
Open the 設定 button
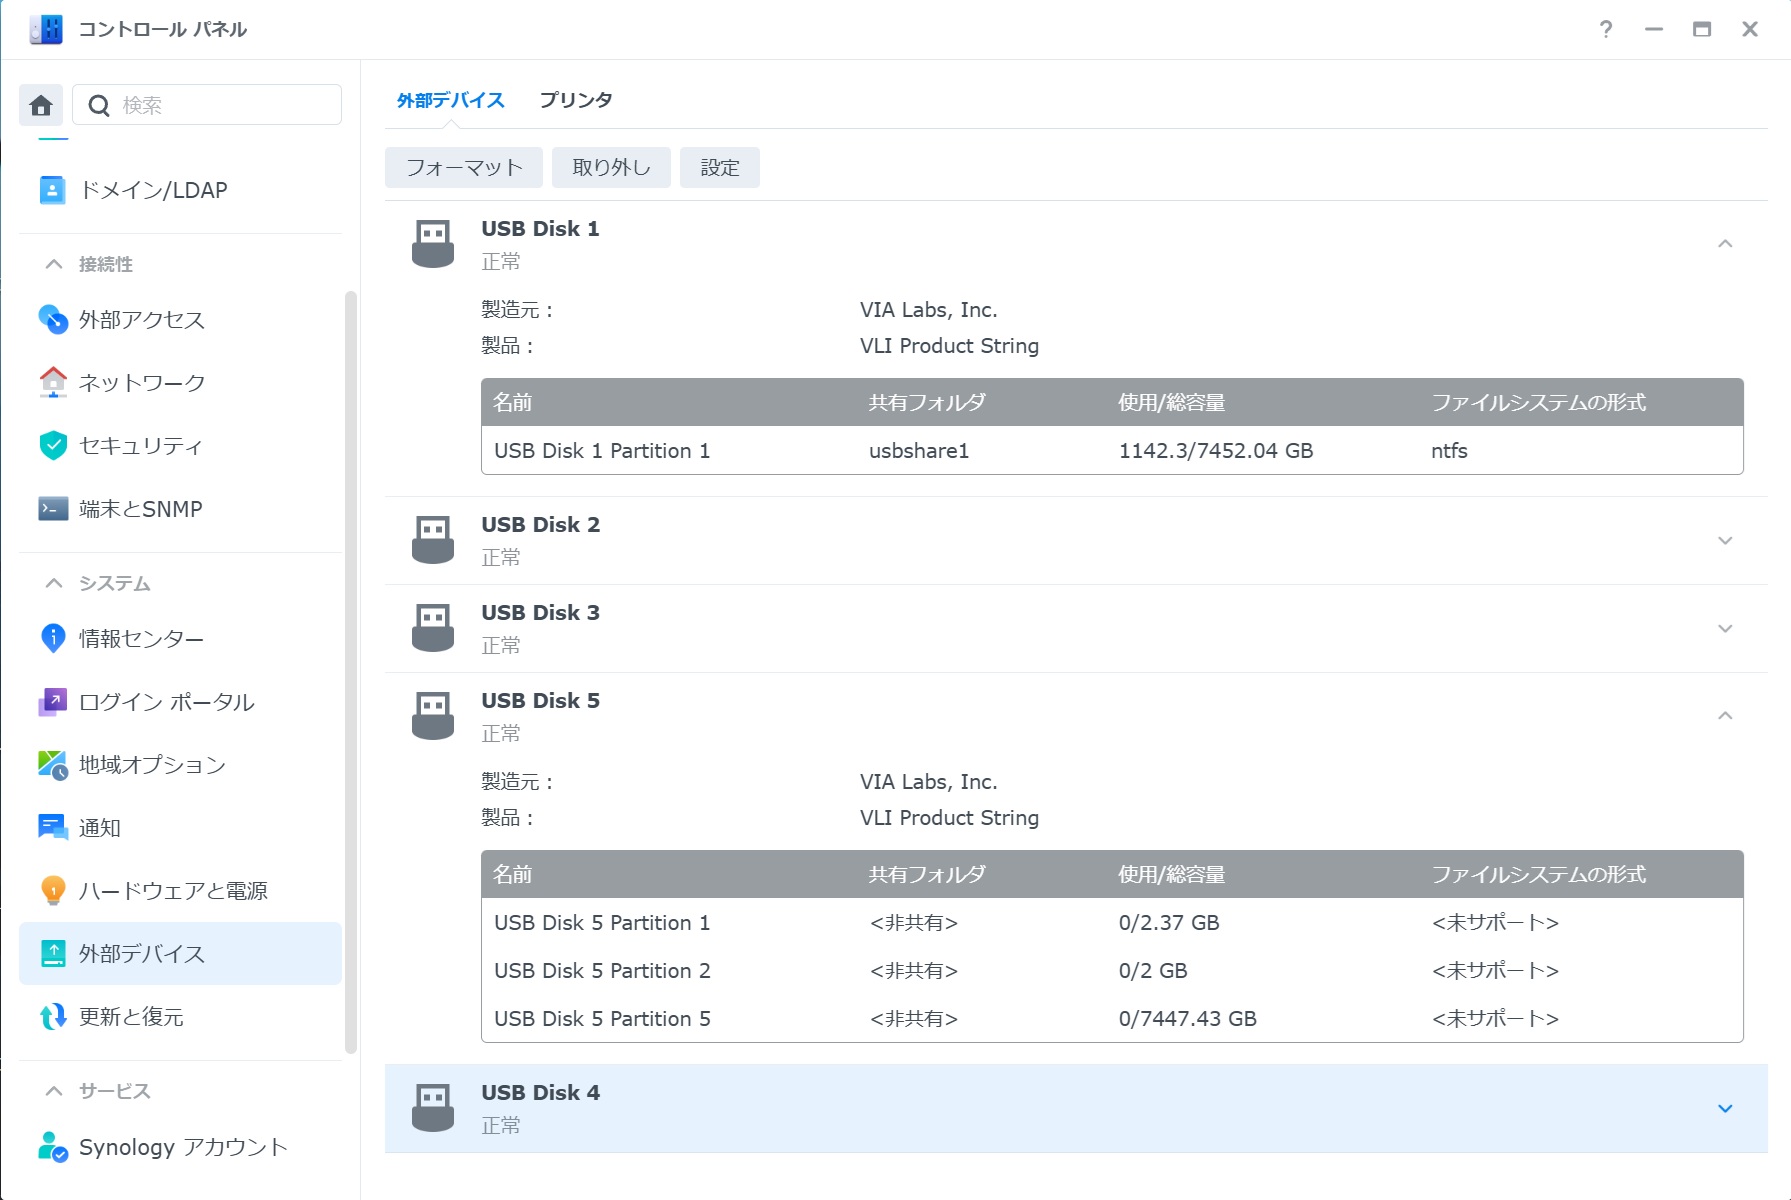(720, 168)
